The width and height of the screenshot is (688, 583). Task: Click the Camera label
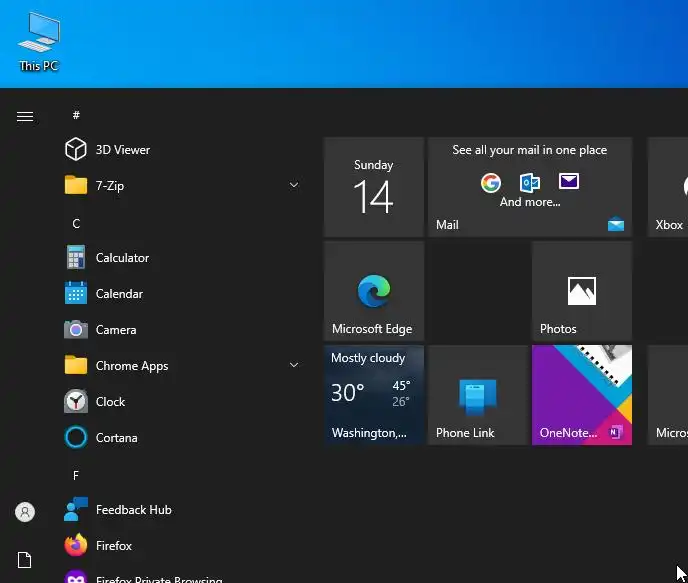(116, 329)
